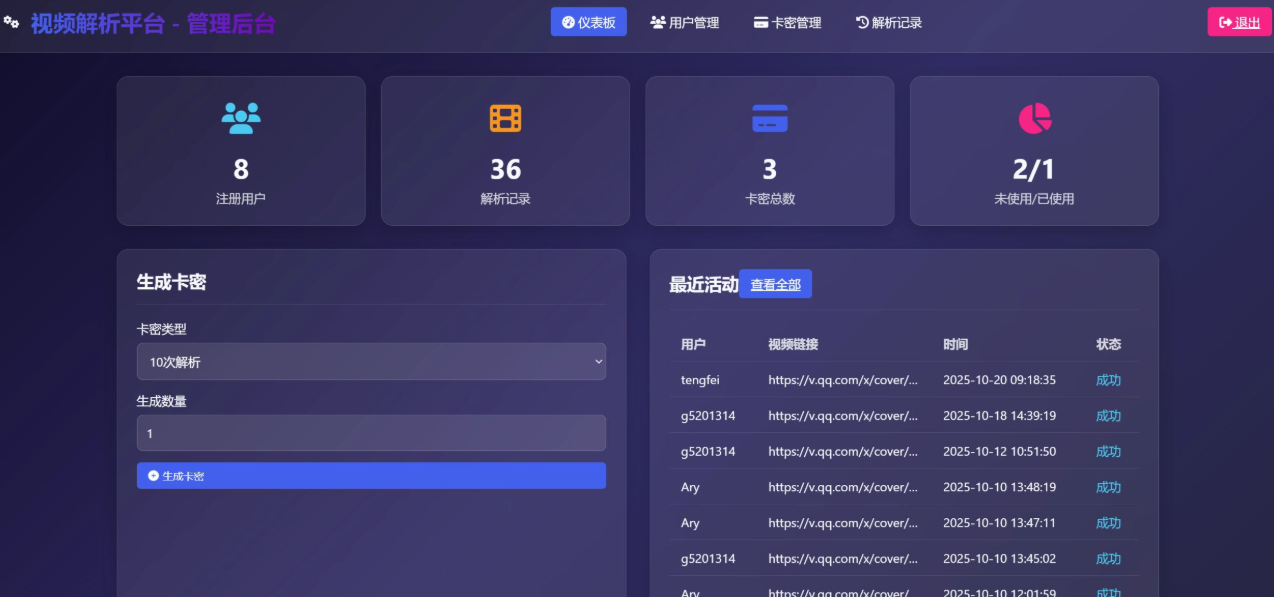Click username g5201314 in the 2025-10-12 row

coord(708,452)
